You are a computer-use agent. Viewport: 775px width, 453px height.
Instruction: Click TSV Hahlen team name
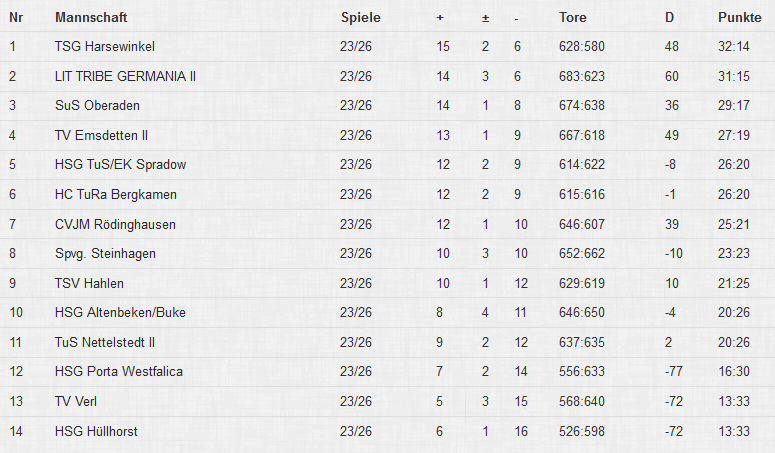click(x=89, y=283)
